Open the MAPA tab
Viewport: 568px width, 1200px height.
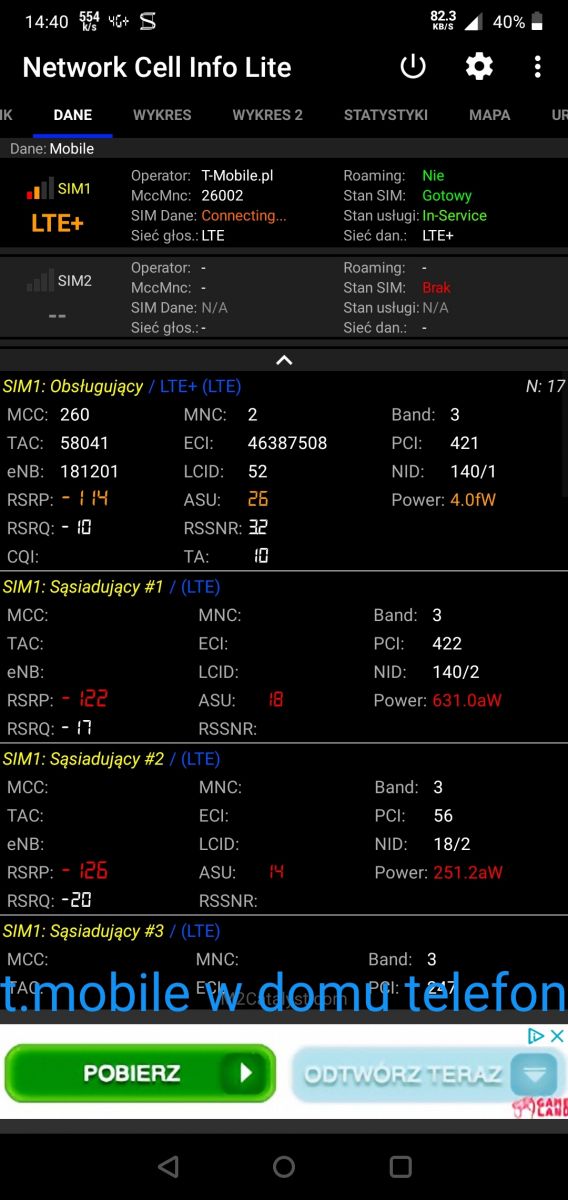490,115
